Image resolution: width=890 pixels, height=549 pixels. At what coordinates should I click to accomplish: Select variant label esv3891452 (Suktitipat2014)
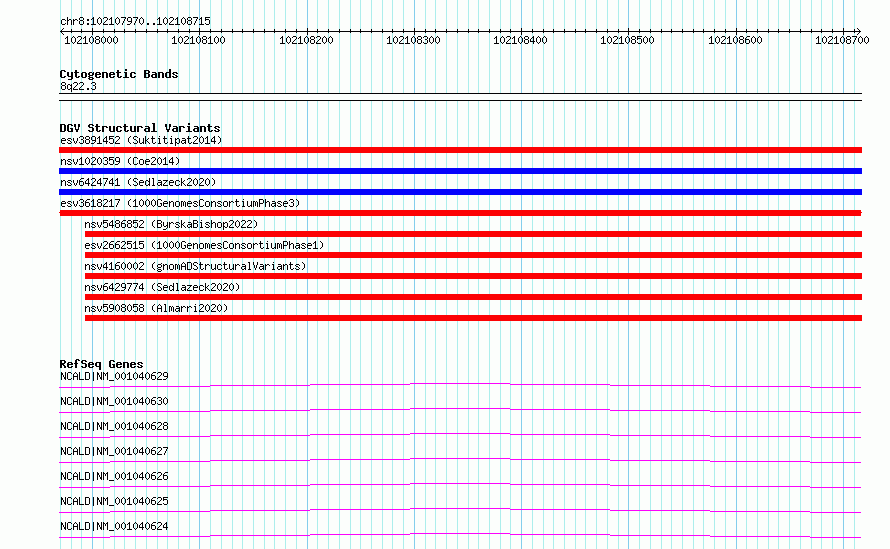click(x=141, y=140)
